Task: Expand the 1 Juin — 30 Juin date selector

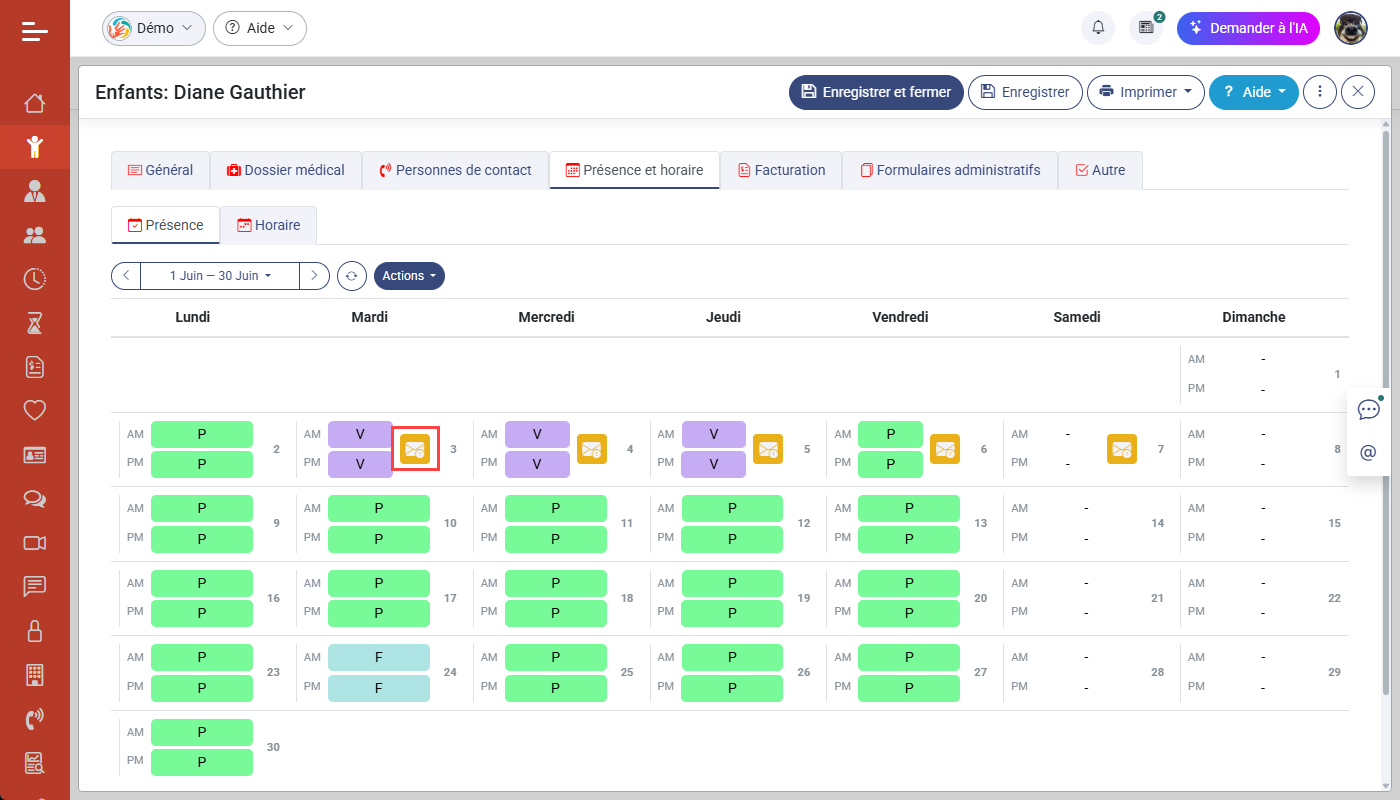Action: coord(219,276)
